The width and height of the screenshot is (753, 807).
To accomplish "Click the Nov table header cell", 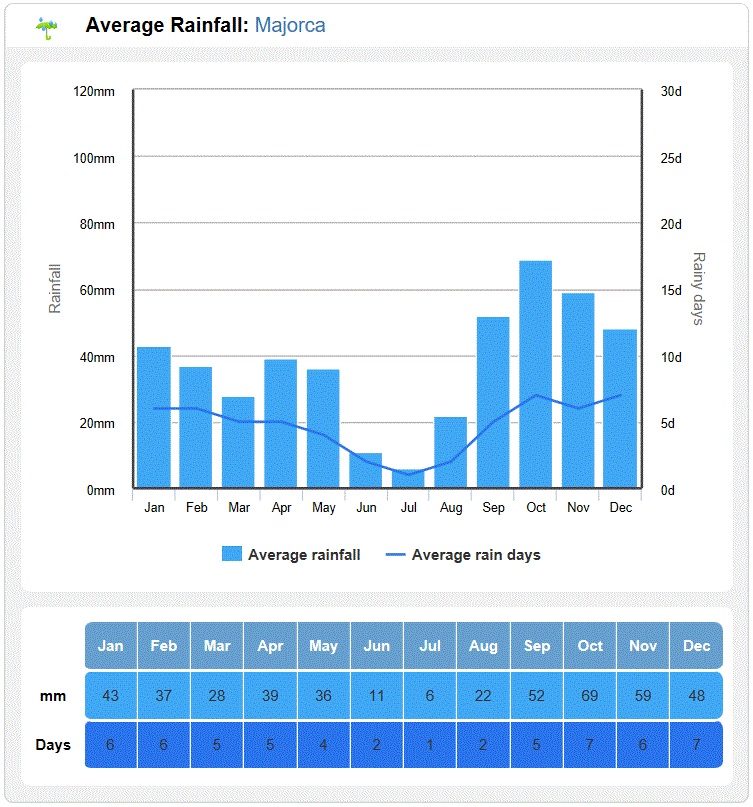I will tap(643, 645).
